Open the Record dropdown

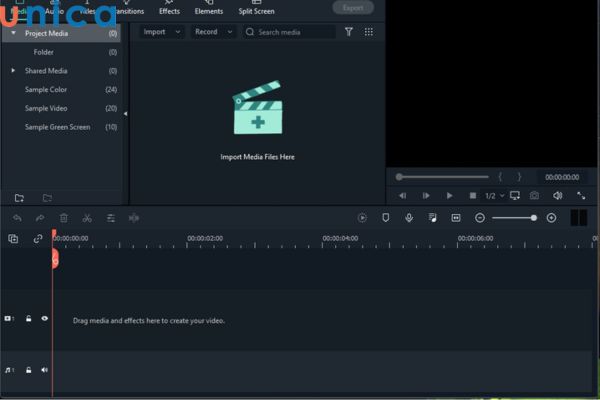(213, 32)
